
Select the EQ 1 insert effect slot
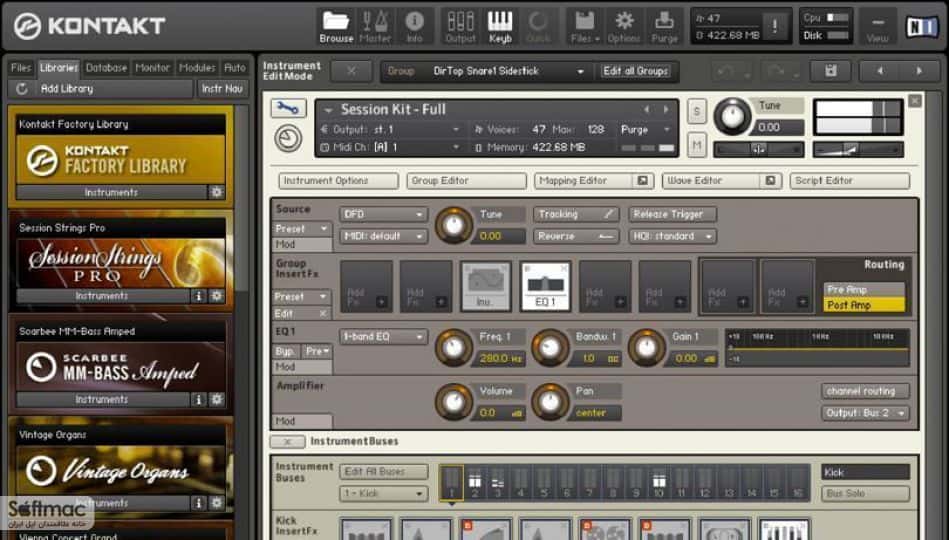click(545, 286)
